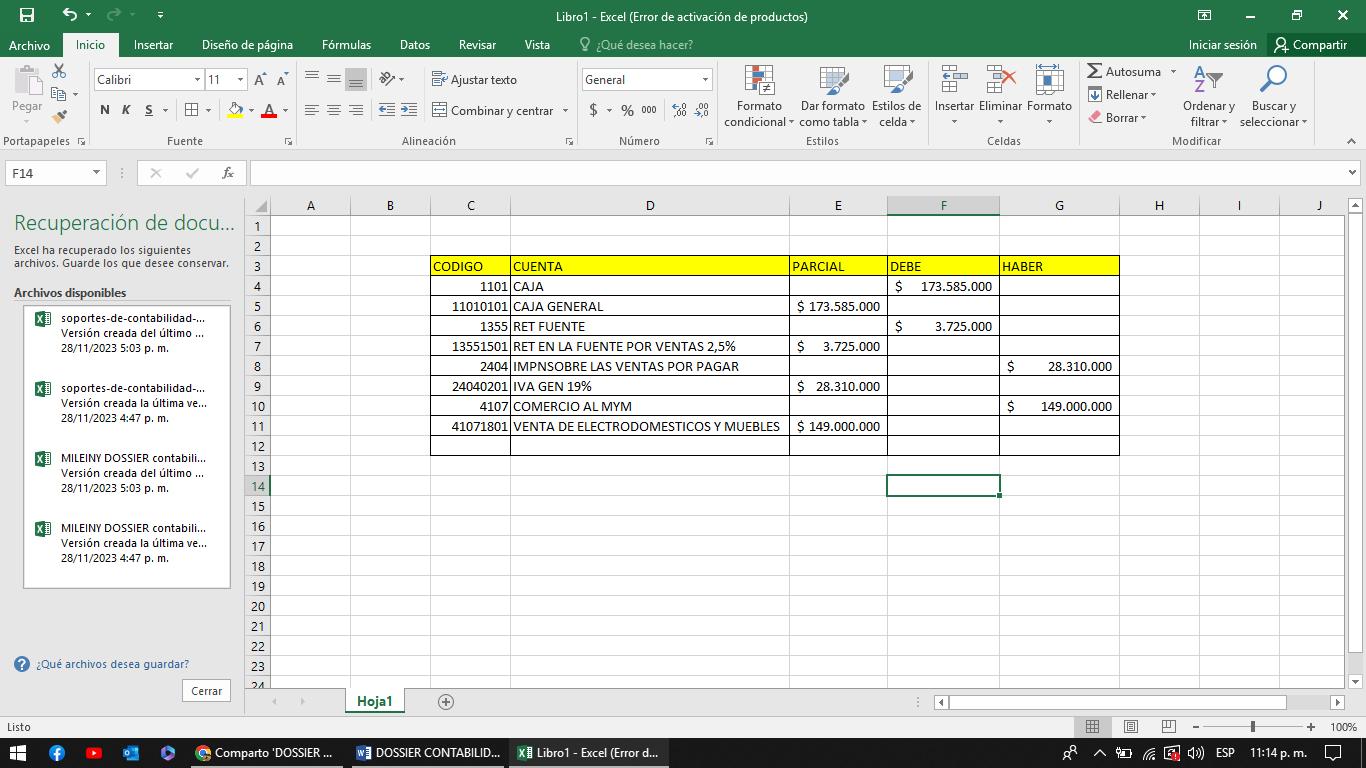
Task: Increase font size with the large A icon
Action: click(260, 79)
